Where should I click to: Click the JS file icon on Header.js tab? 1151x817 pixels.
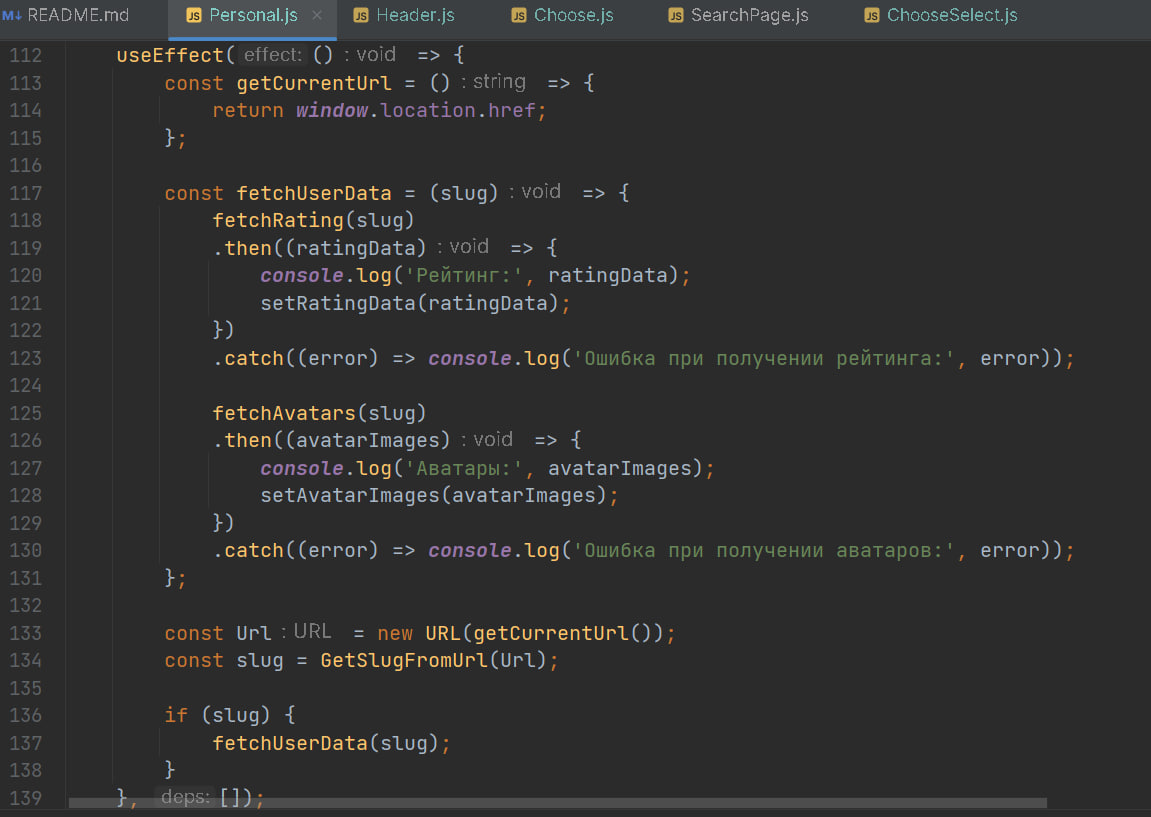pyautogui.click(x=360, y=15)
